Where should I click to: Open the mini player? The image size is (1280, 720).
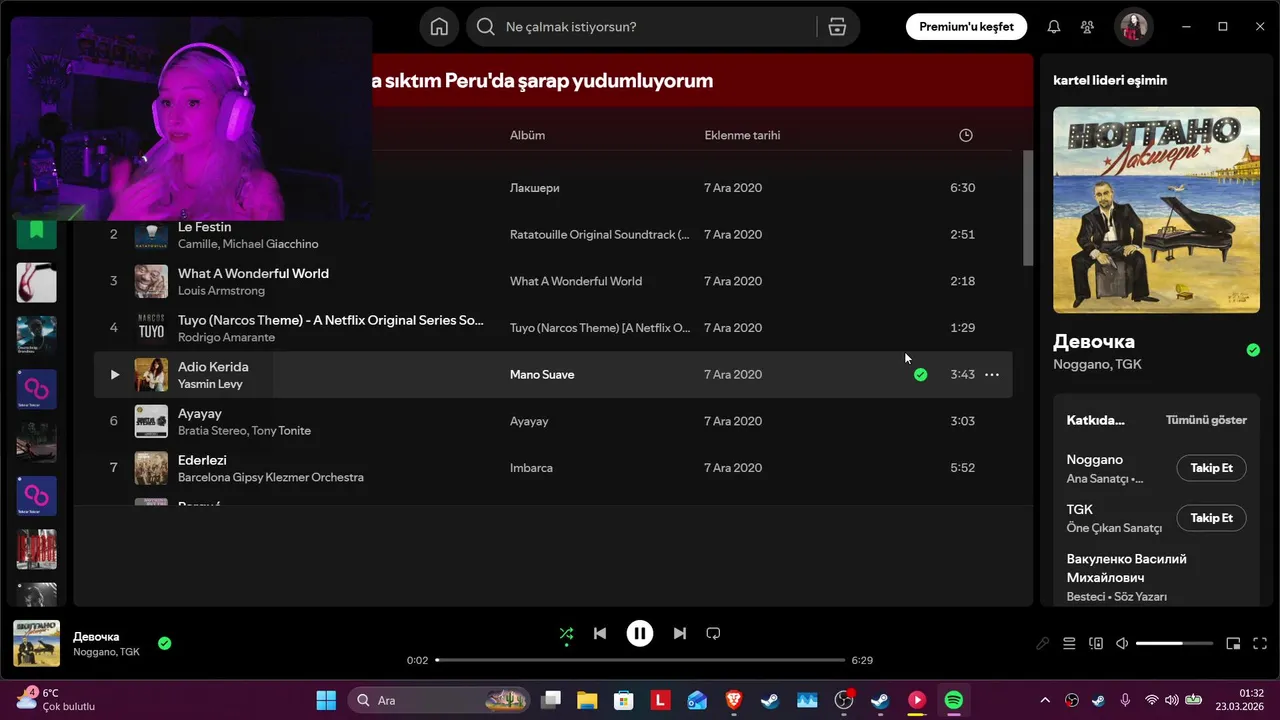(x=1233, y=644)
